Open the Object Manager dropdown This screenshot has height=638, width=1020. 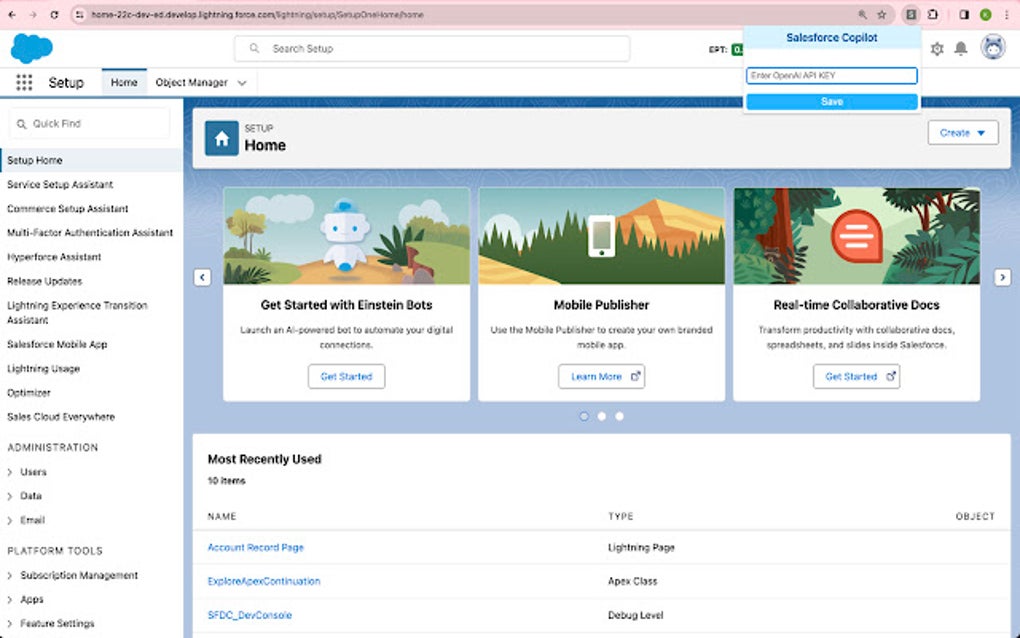coord(201,82)
